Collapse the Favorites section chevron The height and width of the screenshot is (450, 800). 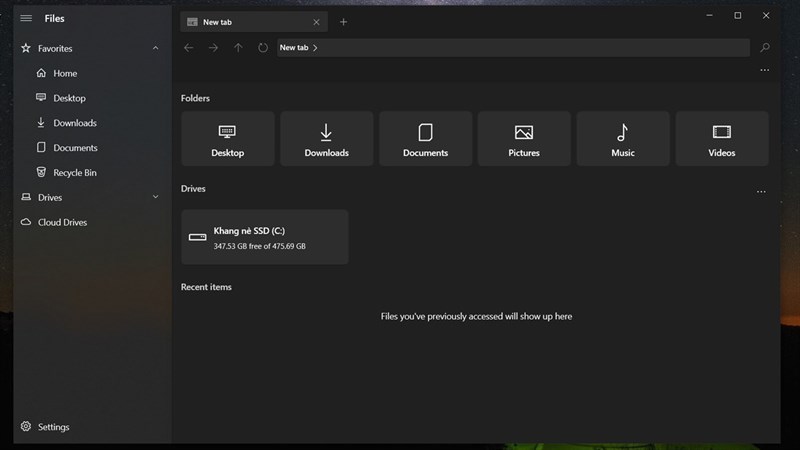[156, 48]
